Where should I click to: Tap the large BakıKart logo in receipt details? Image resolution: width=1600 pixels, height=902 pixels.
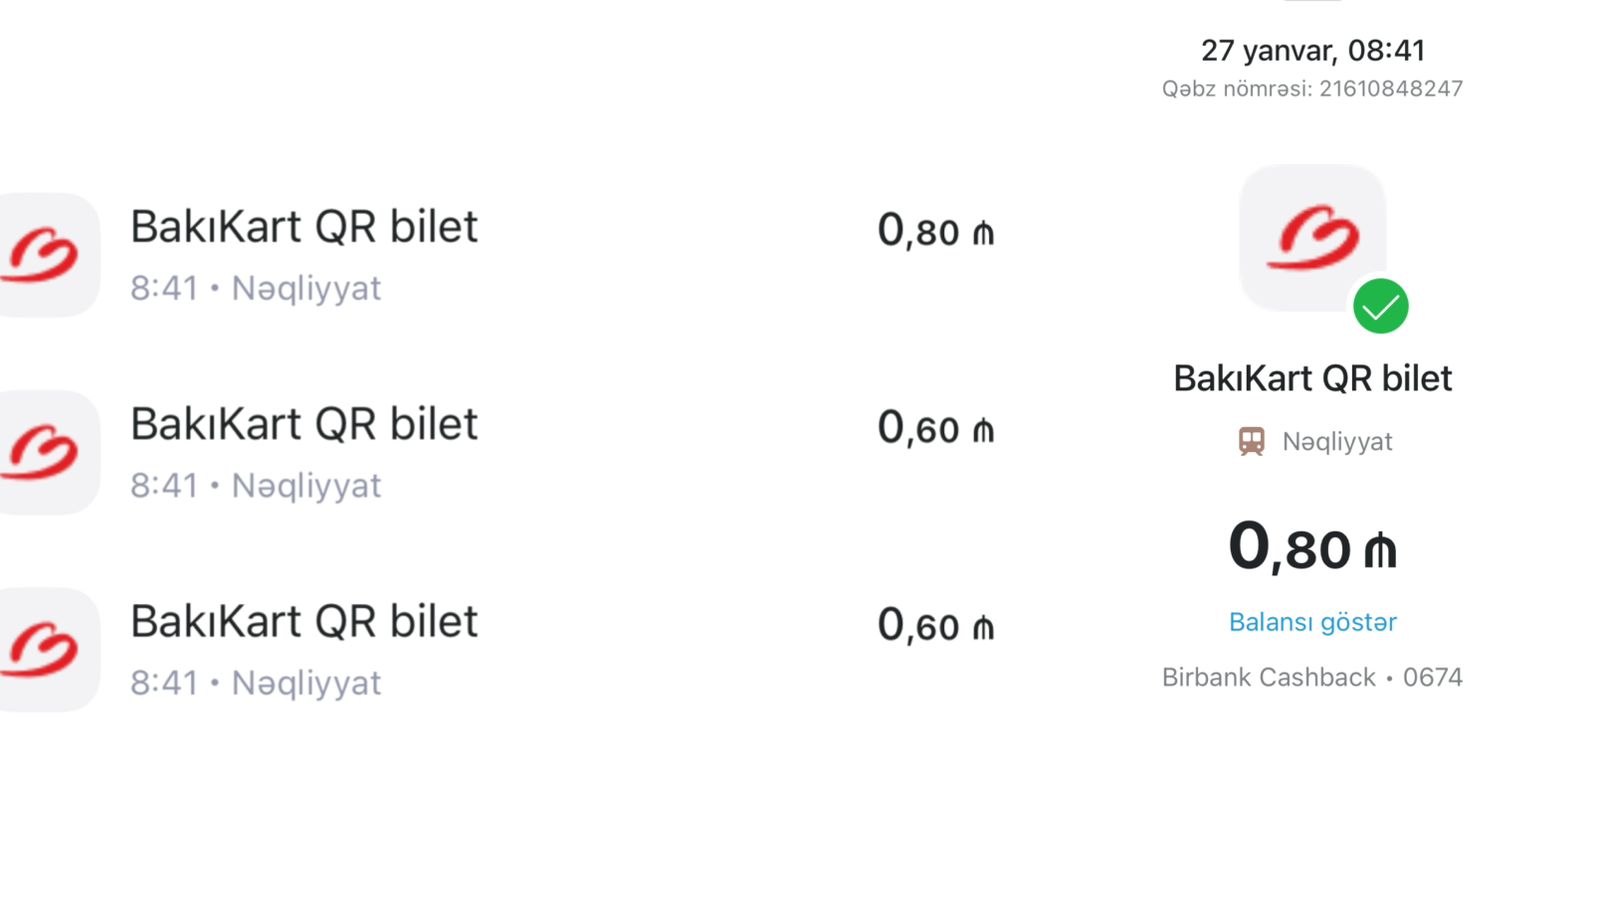tap(1312, 238)
